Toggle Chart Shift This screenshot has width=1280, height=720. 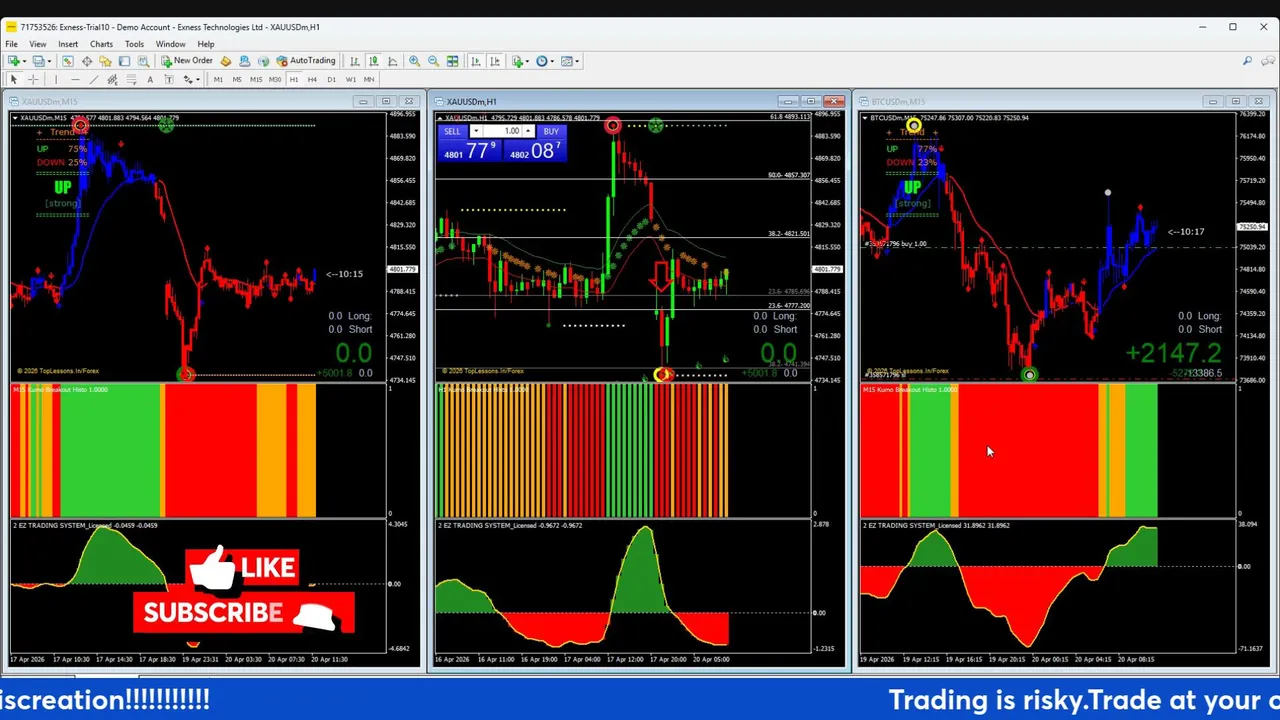coord(495,61)
